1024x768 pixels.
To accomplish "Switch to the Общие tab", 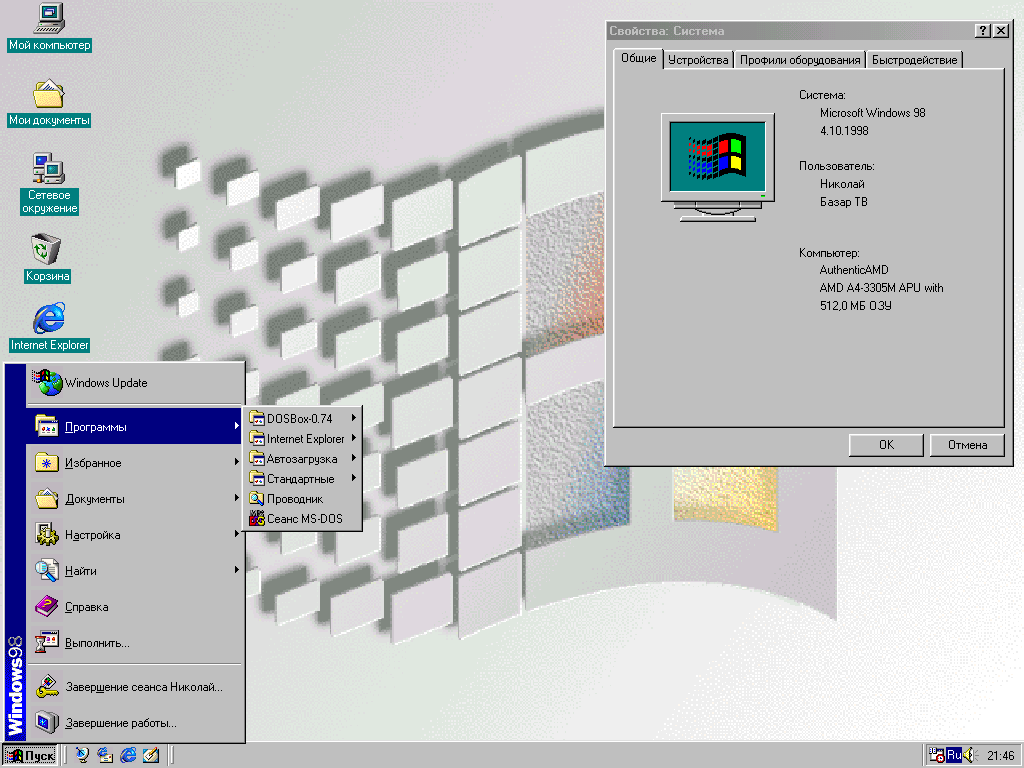I will tap(638, 58).
